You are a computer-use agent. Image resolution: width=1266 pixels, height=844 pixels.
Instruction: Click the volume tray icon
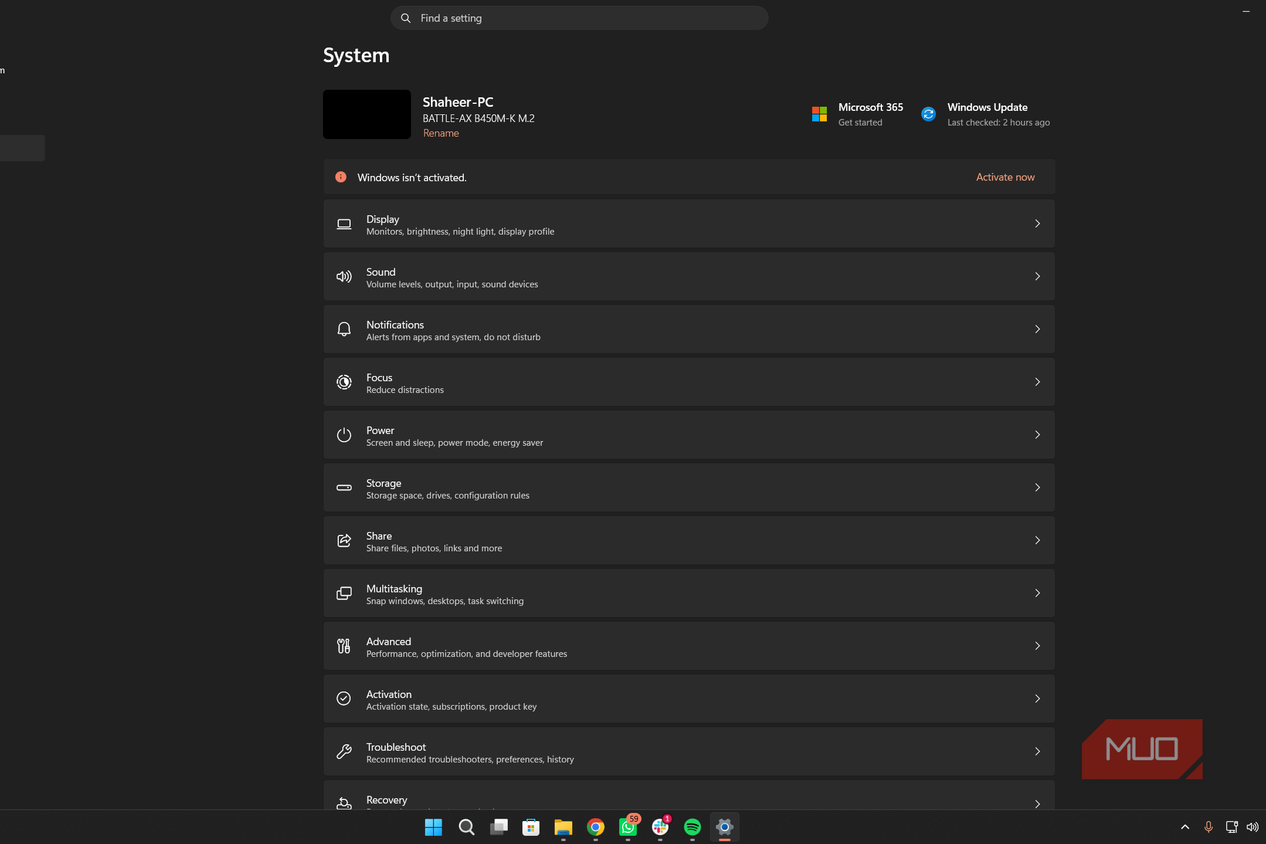pos(1253,827)
